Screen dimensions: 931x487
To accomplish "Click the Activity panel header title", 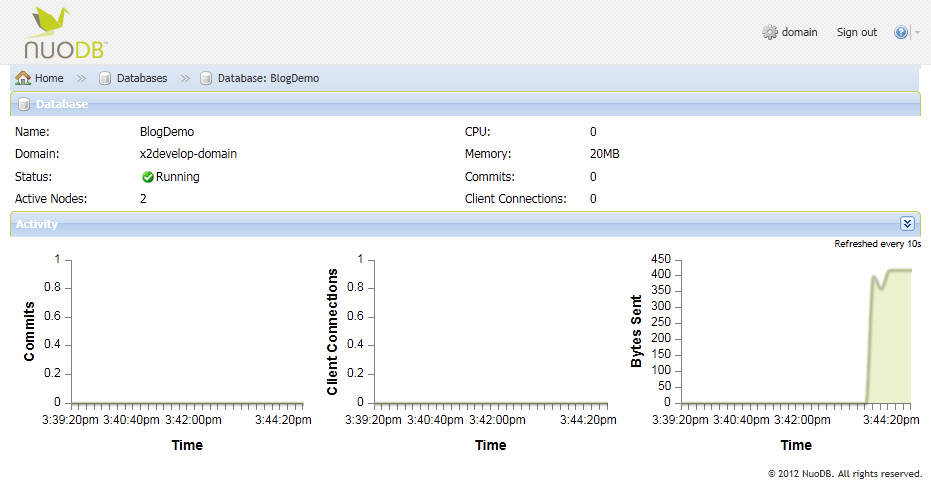I will [37, 224].
